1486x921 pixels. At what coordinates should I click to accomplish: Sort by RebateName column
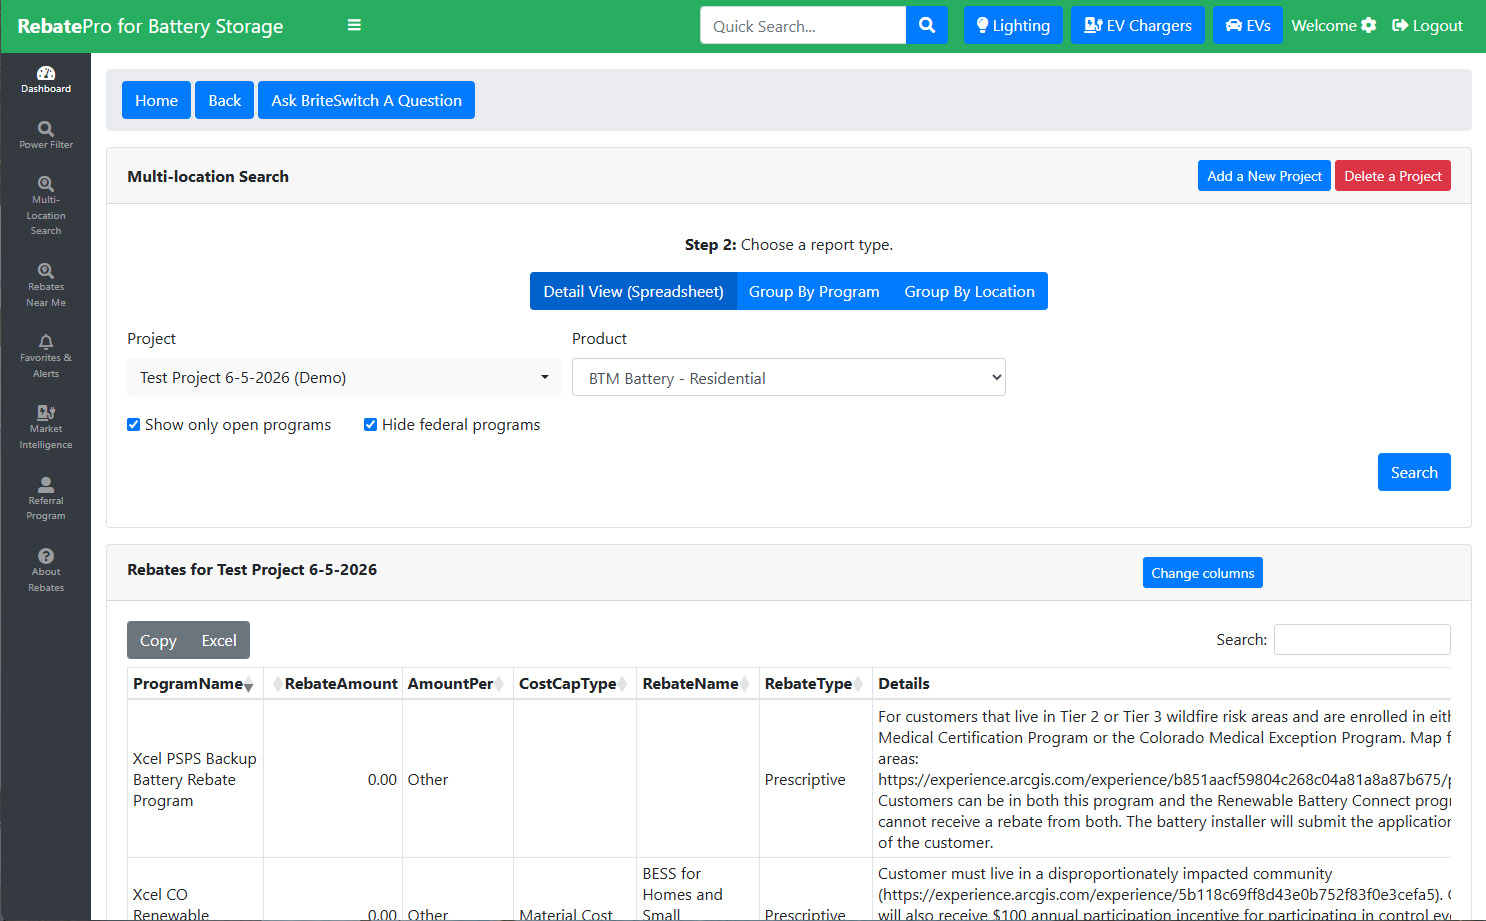coord(698,684)
